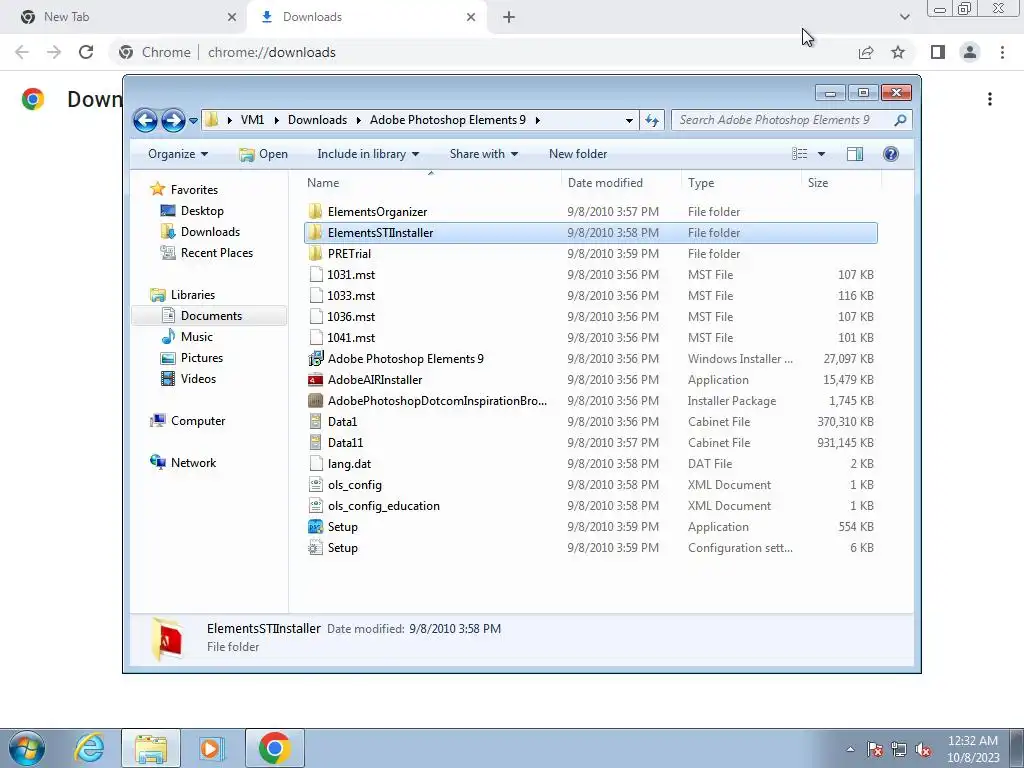Switch to the New Tab tab in Chrome
Screen dimensions: 1024x768
124,17
